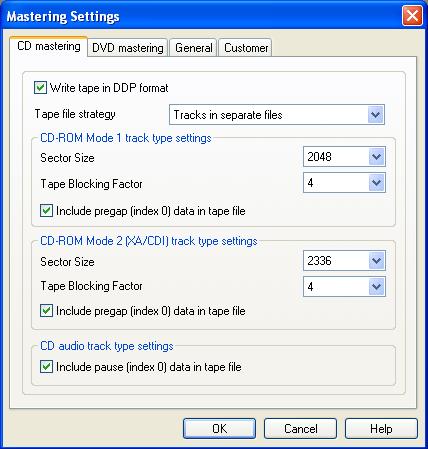Image resolution: width=428 pixels, height=449 pixels.
Task: Select the Customer tab
Action: click(246, 48)
